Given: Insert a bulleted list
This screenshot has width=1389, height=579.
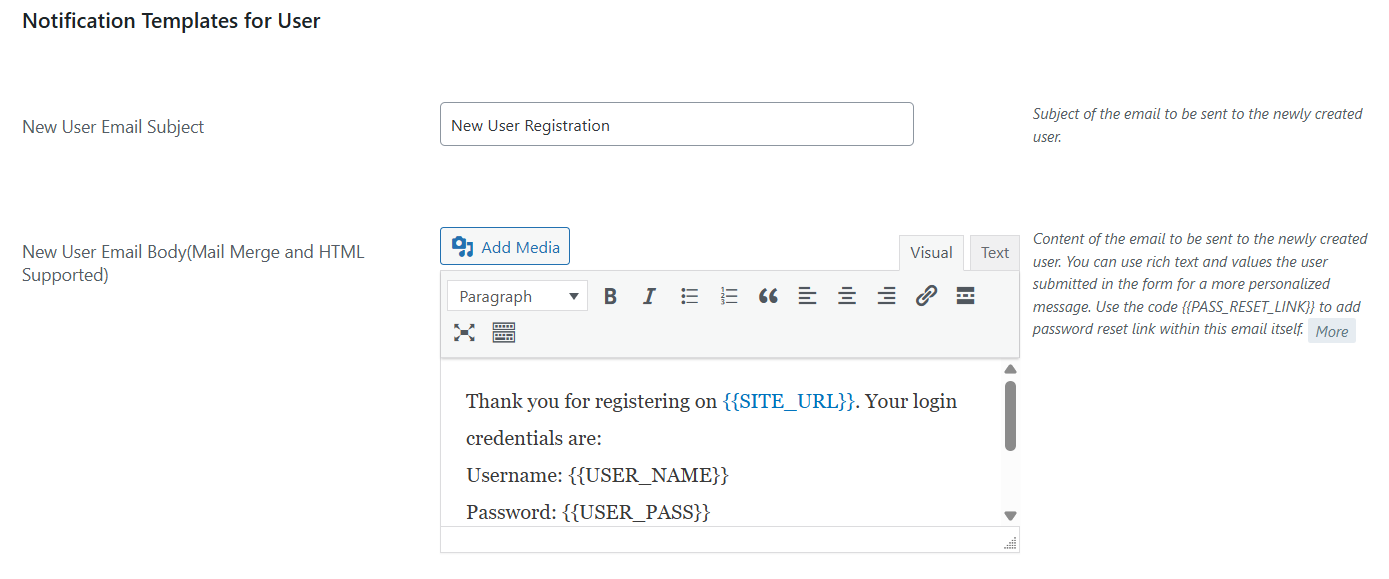Looking at the screenshot, I should (x=689, y=296).
